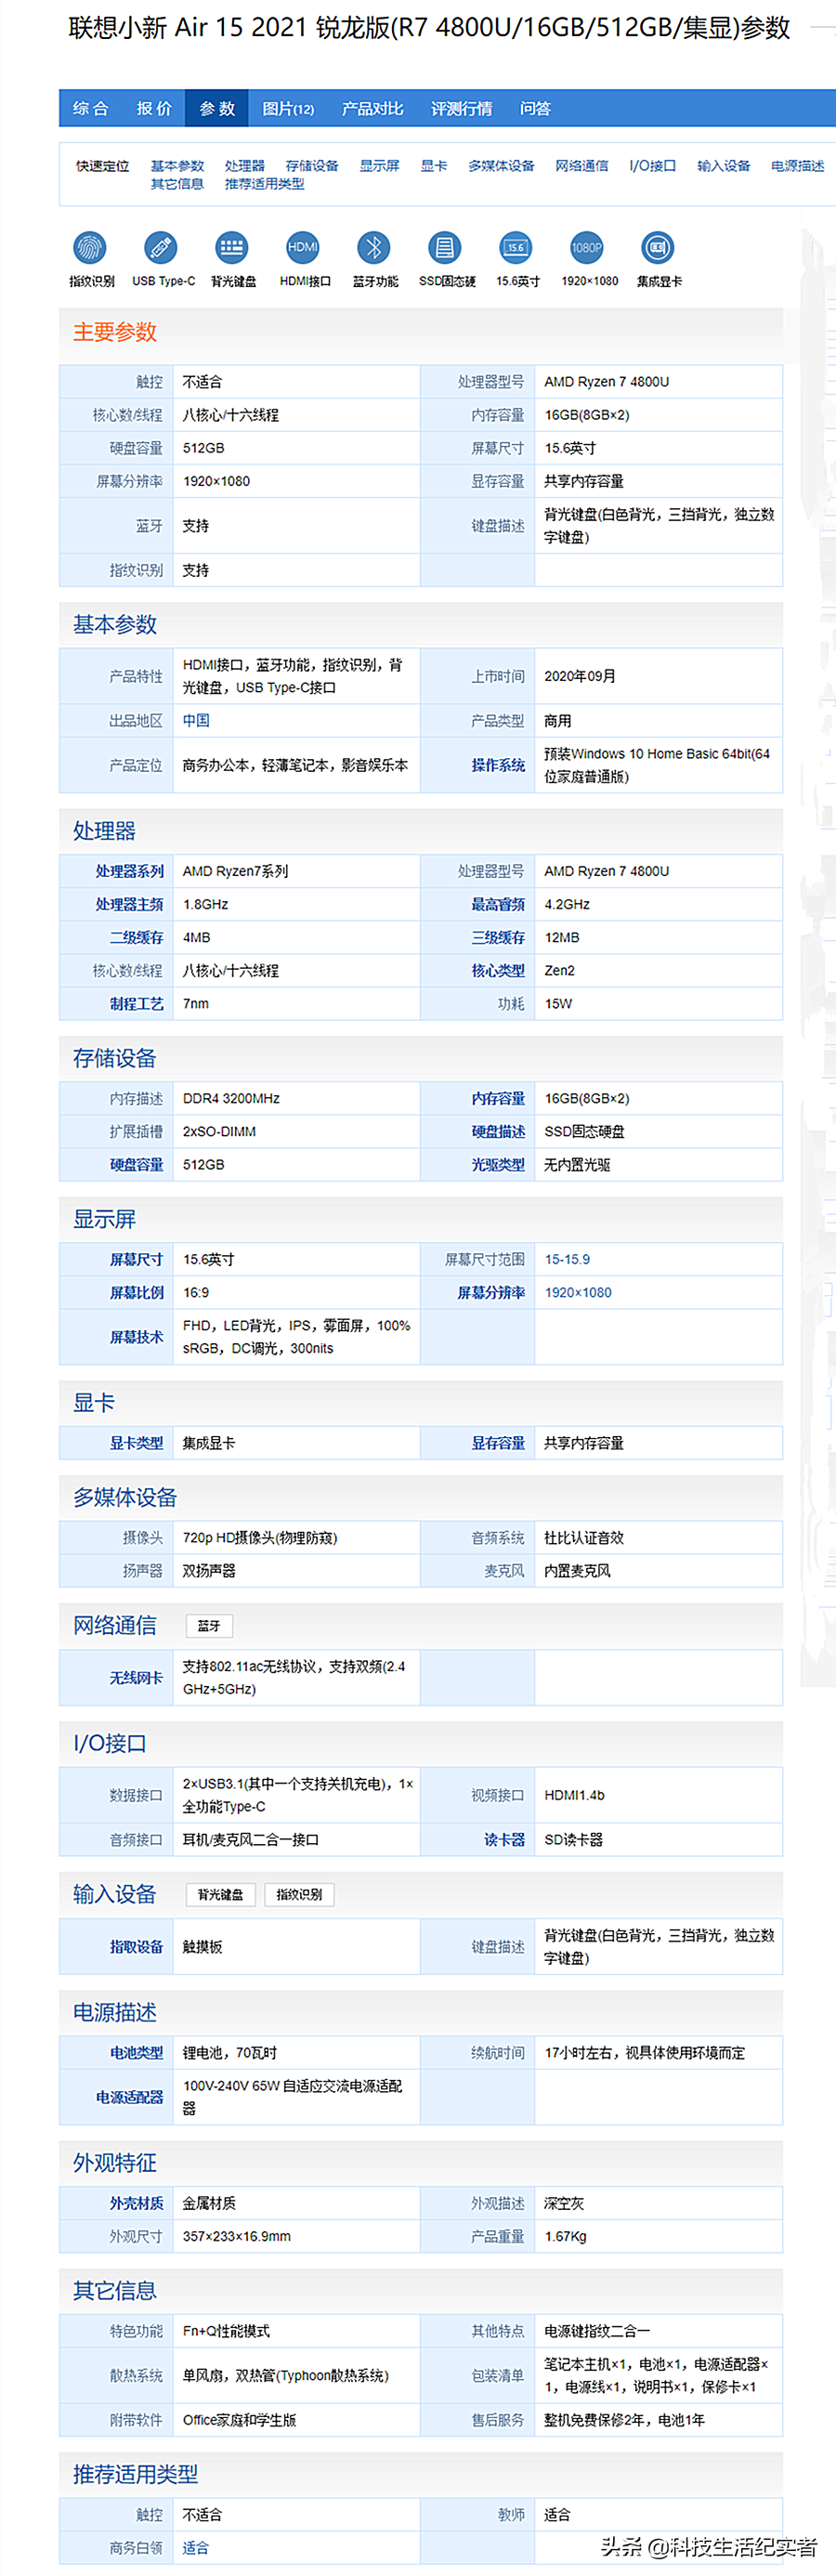Screen dimensions: 836x2576
Task: Click the HDMI1.4b video port value
Action: [x=574, y=1795]
